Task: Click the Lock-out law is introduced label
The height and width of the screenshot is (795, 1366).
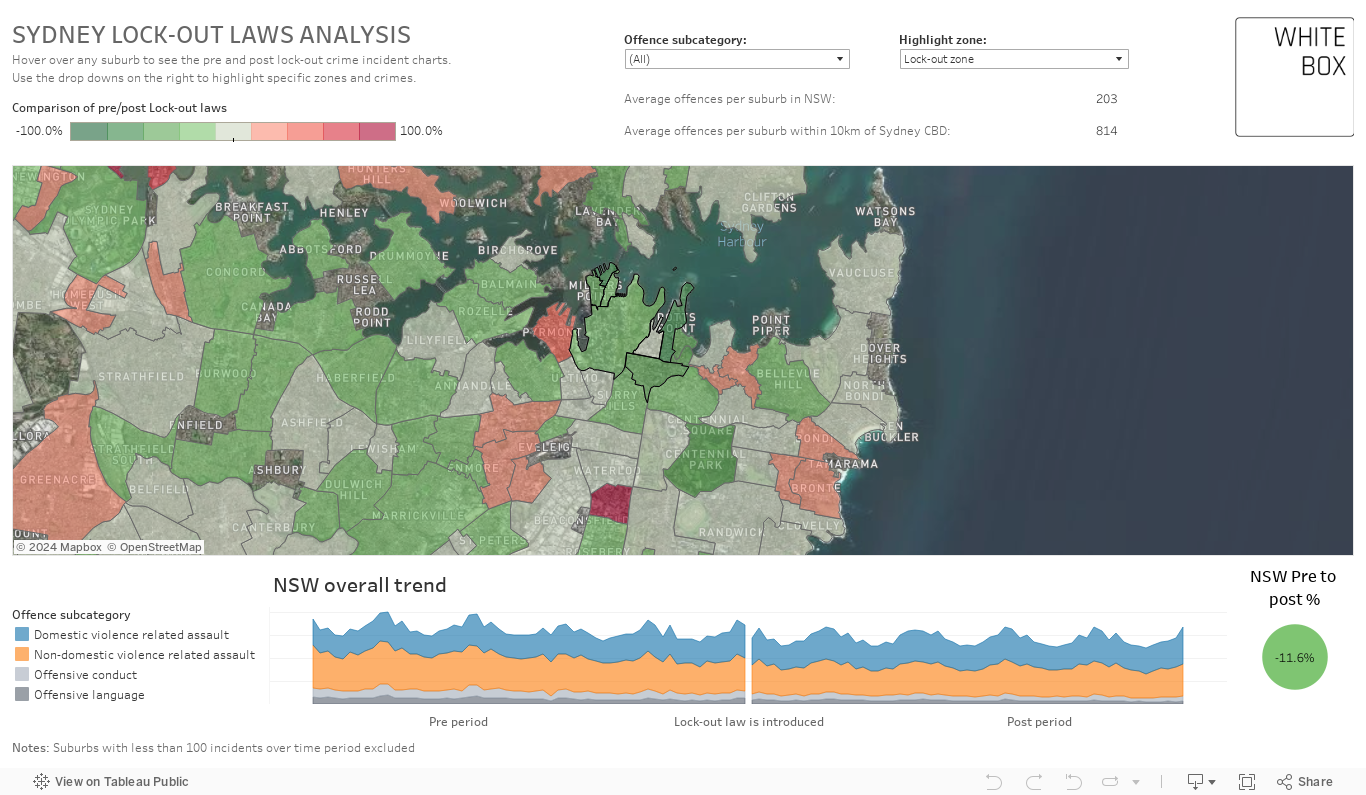Action: pos(749,722)
